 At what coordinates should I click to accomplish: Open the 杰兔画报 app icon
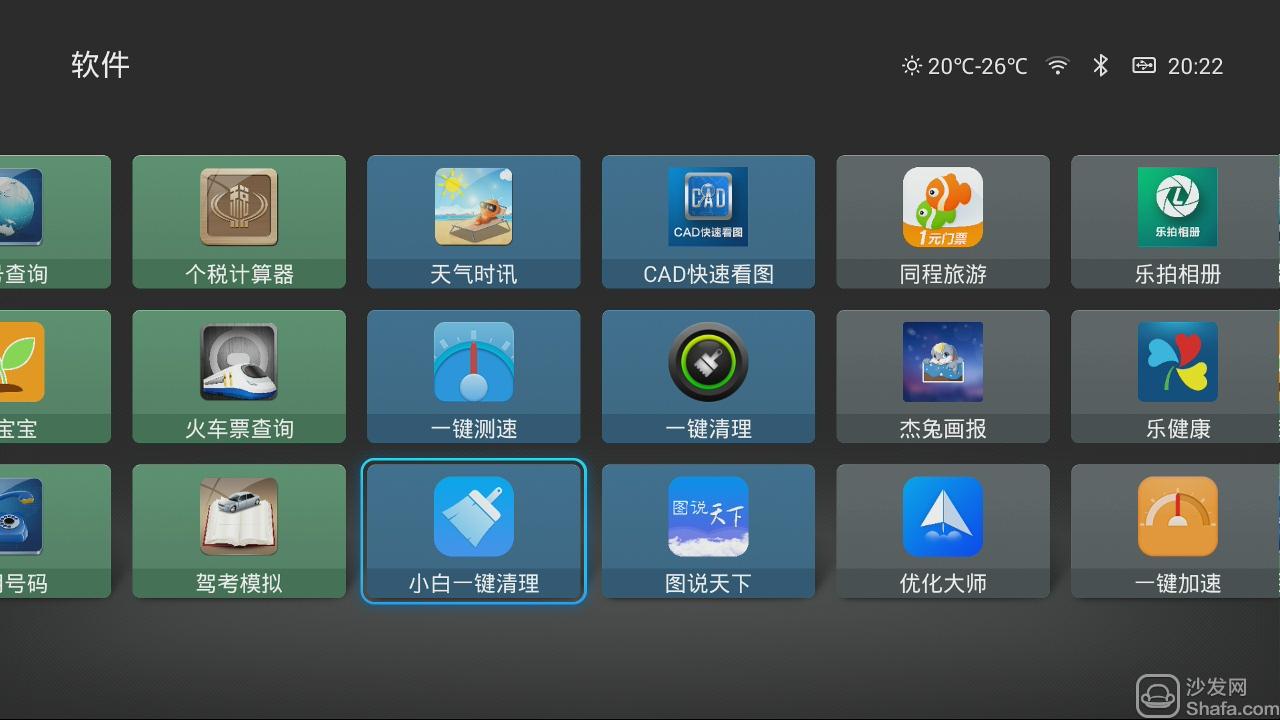(943, 362)
